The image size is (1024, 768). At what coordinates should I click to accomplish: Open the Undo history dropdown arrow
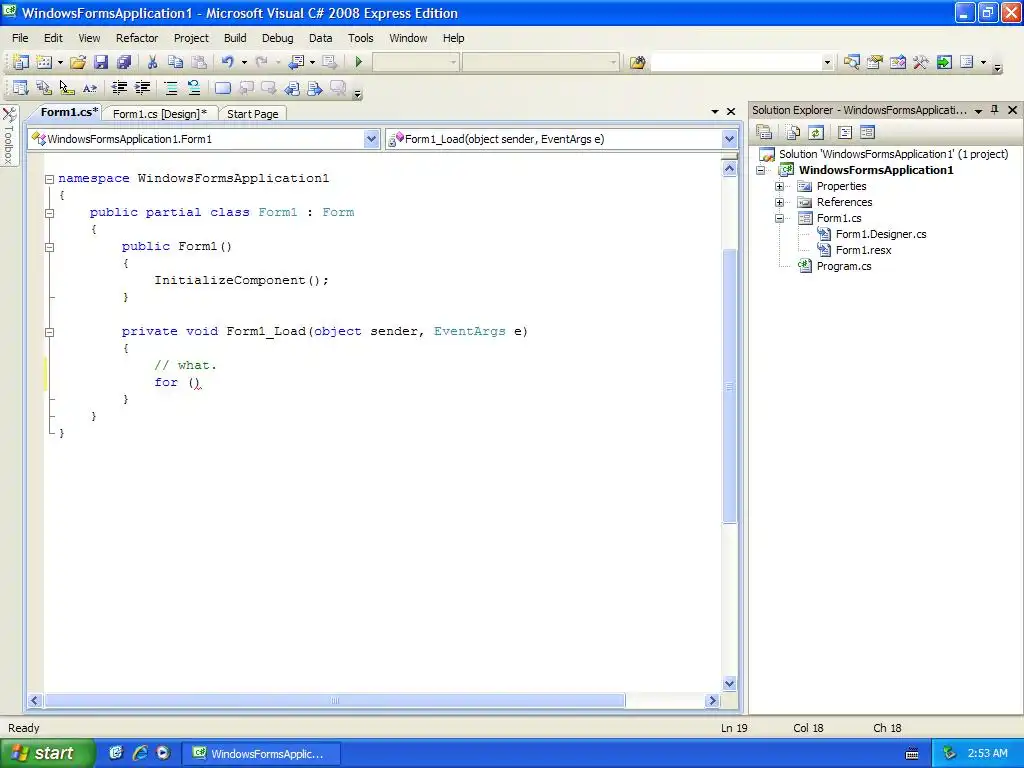(x=244, y=62)
